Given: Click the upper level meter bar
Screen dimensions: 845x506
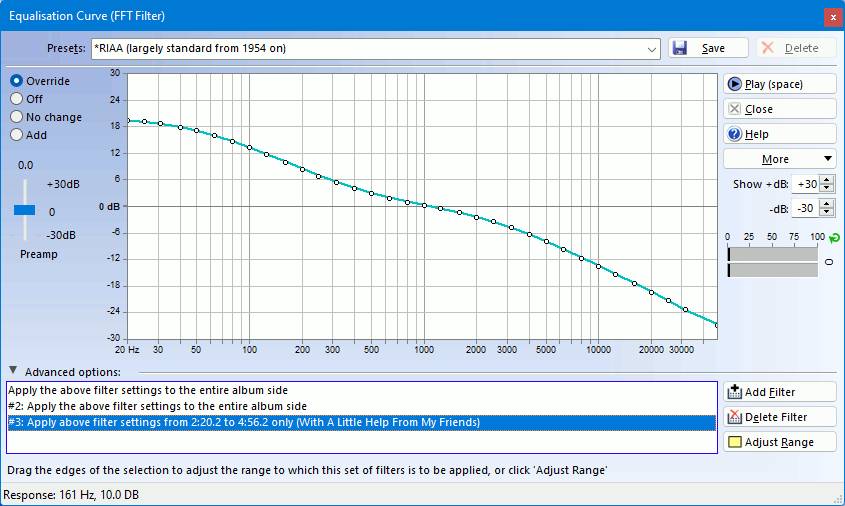Looking at the screenshot, I should click(772, 254).
